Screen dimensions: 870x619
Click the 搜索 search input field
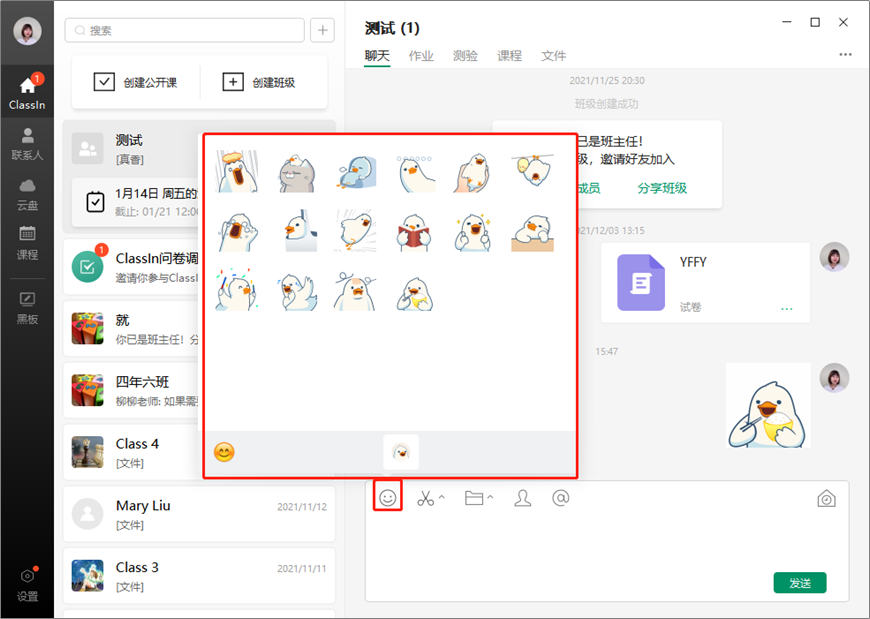click(184, 30)
